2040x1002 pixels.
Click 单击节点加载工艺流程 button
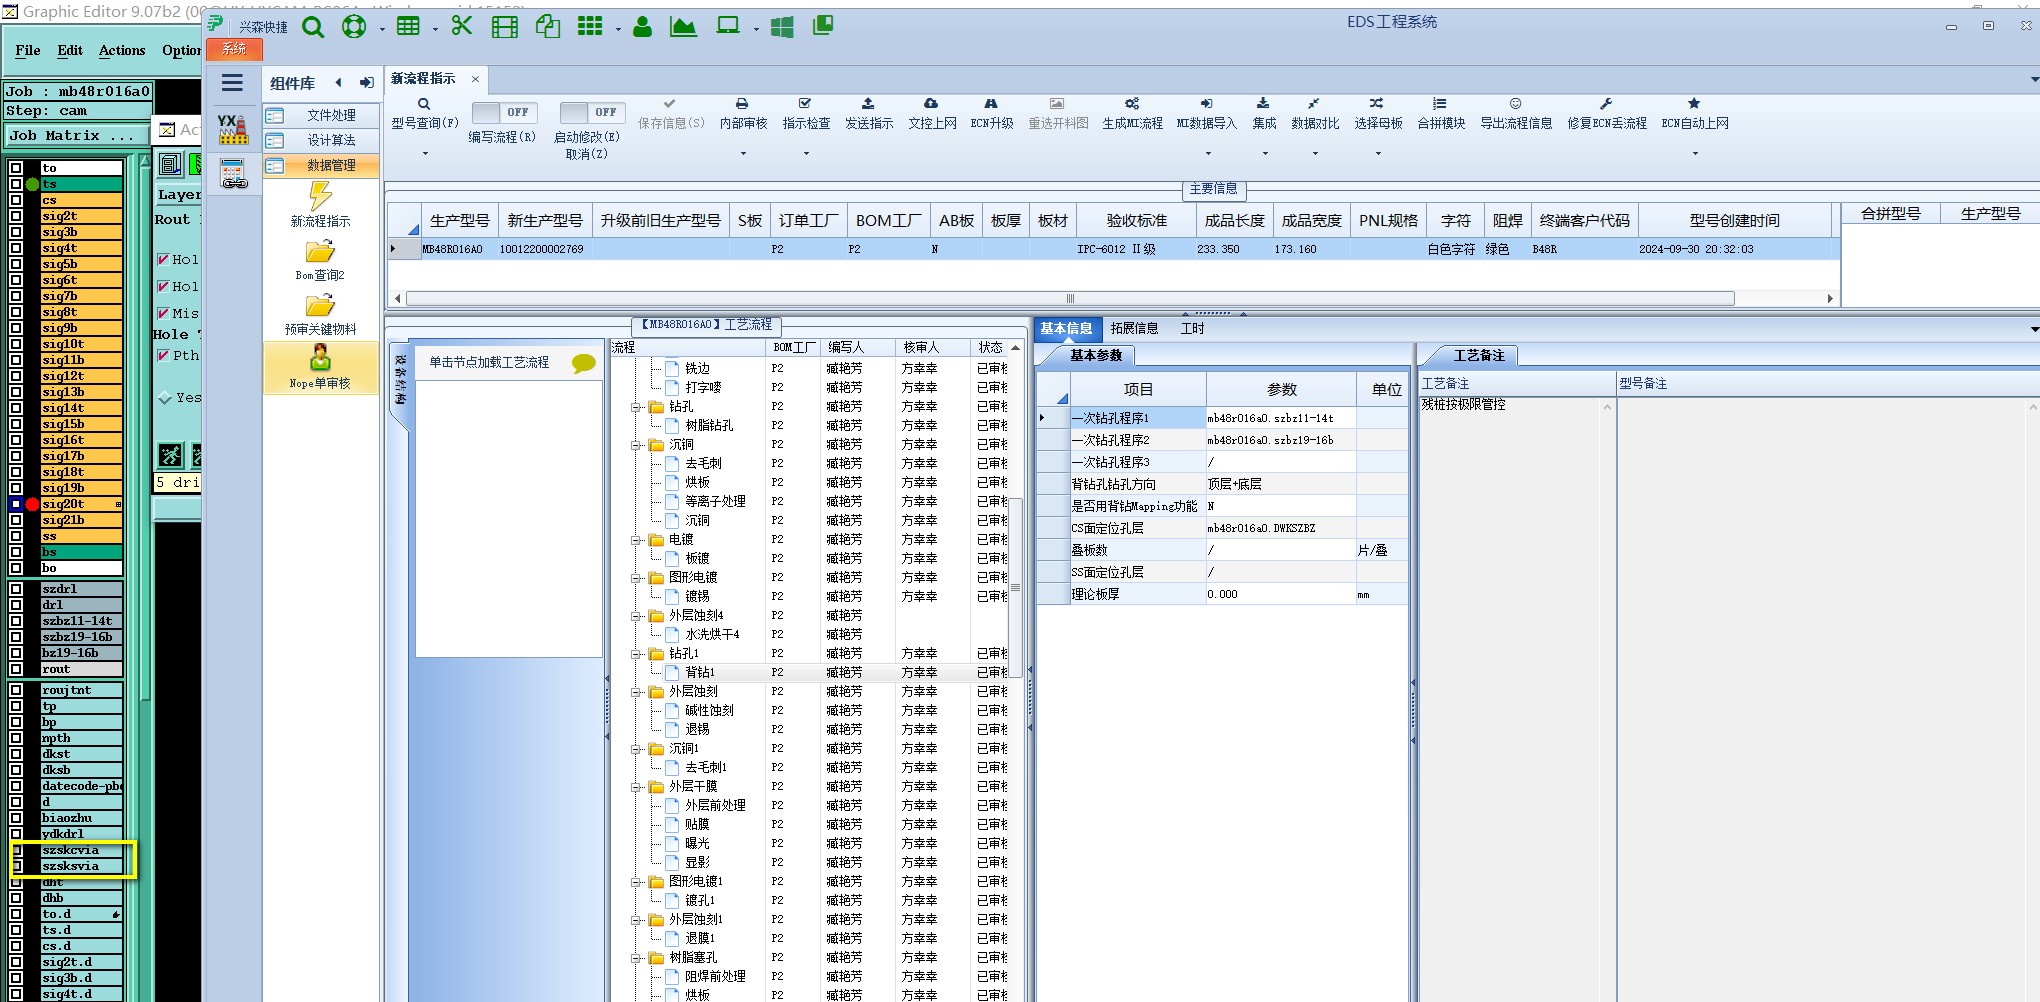click(x=489, y=362)
